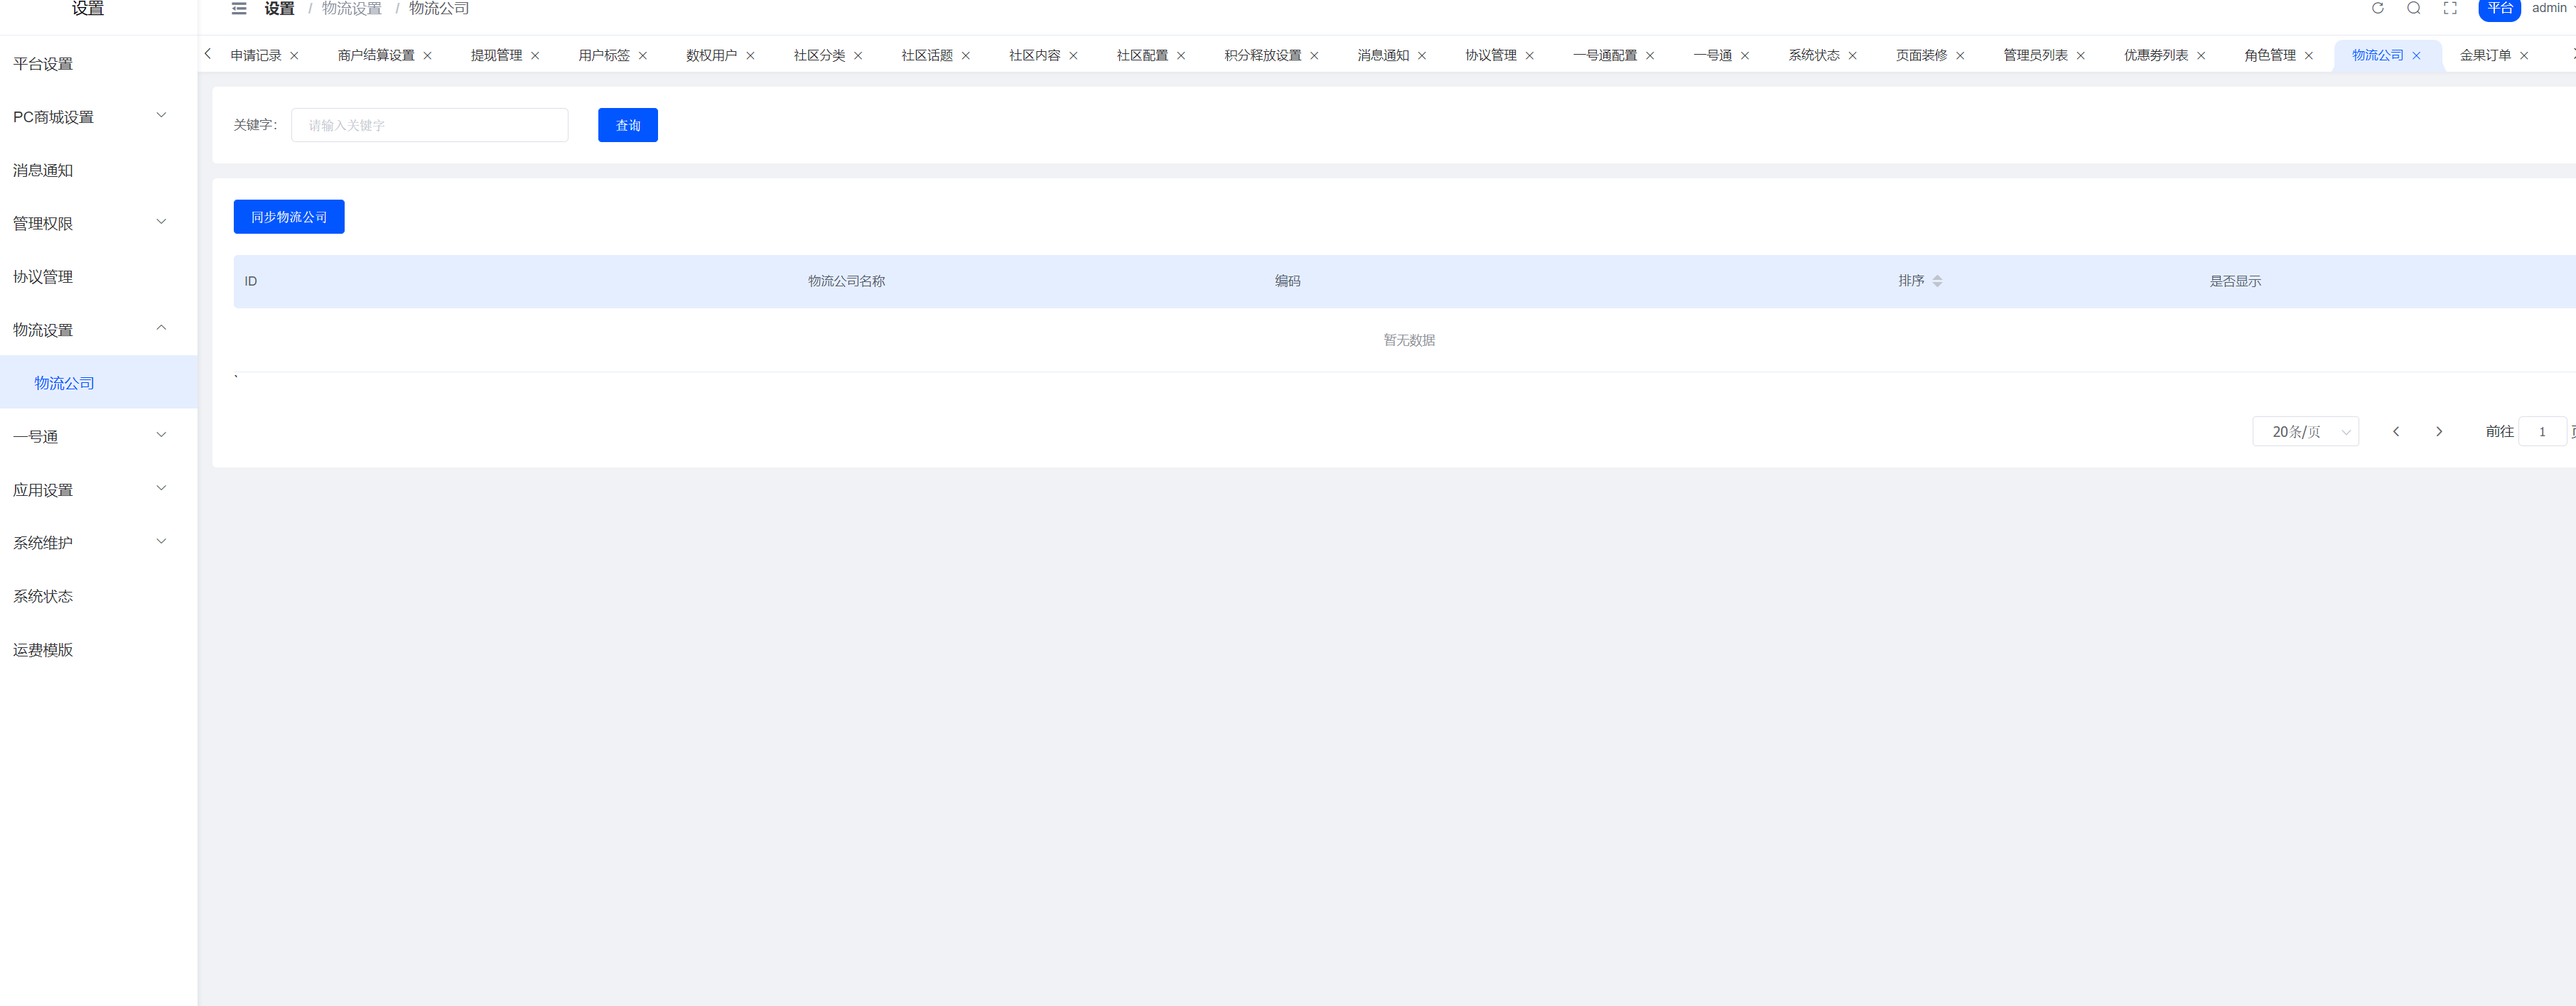The width and height of the screenshot is (2576, 1006).
Task: Go to previous page arrow in pagination
Action: (2395, 432)
